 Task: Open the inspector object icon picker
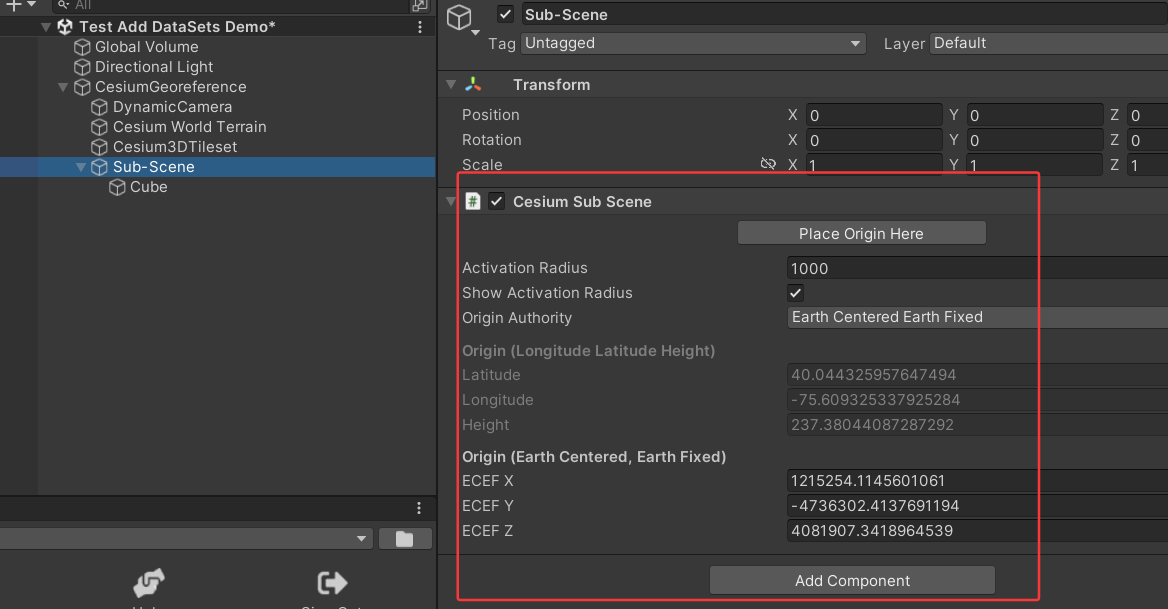[x=462, y=19]
